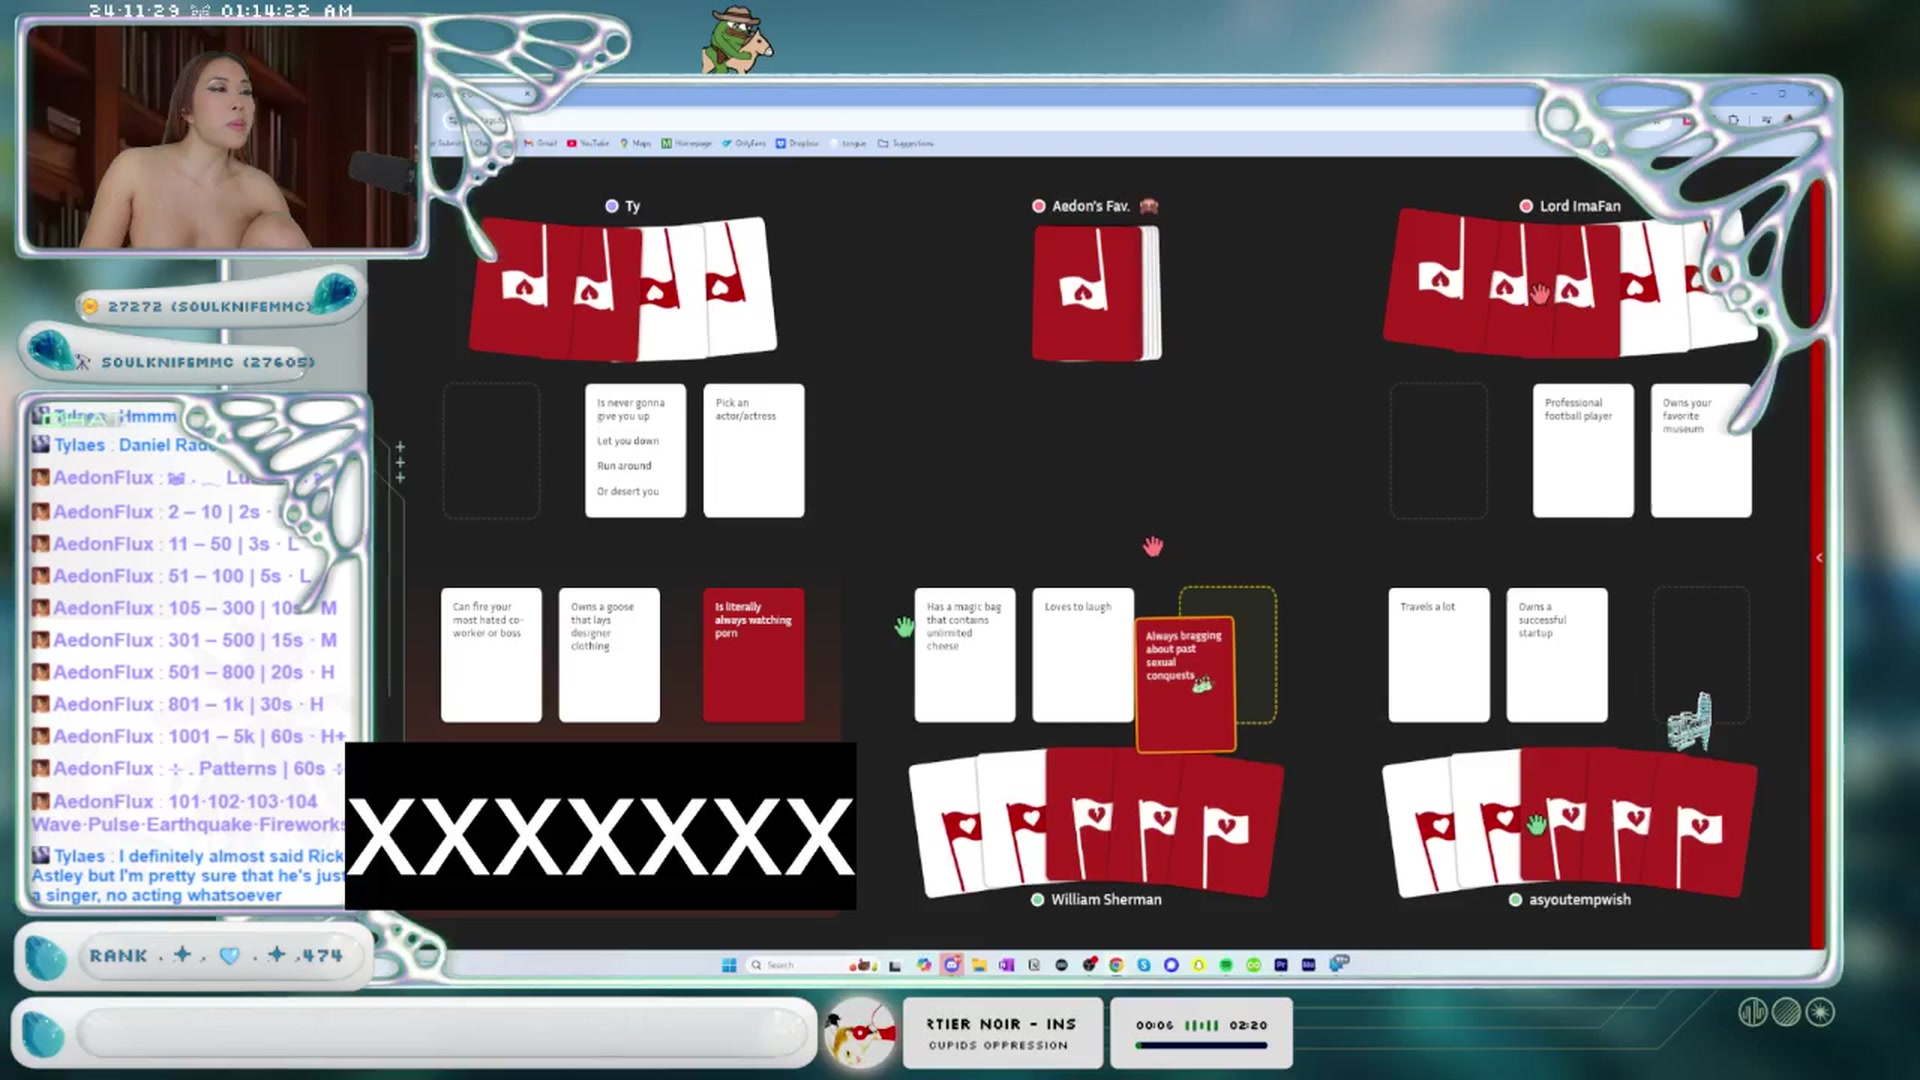Open the Homepage bookmark
Screen dimensions: 1920x1080
click(x=687, y=143)
